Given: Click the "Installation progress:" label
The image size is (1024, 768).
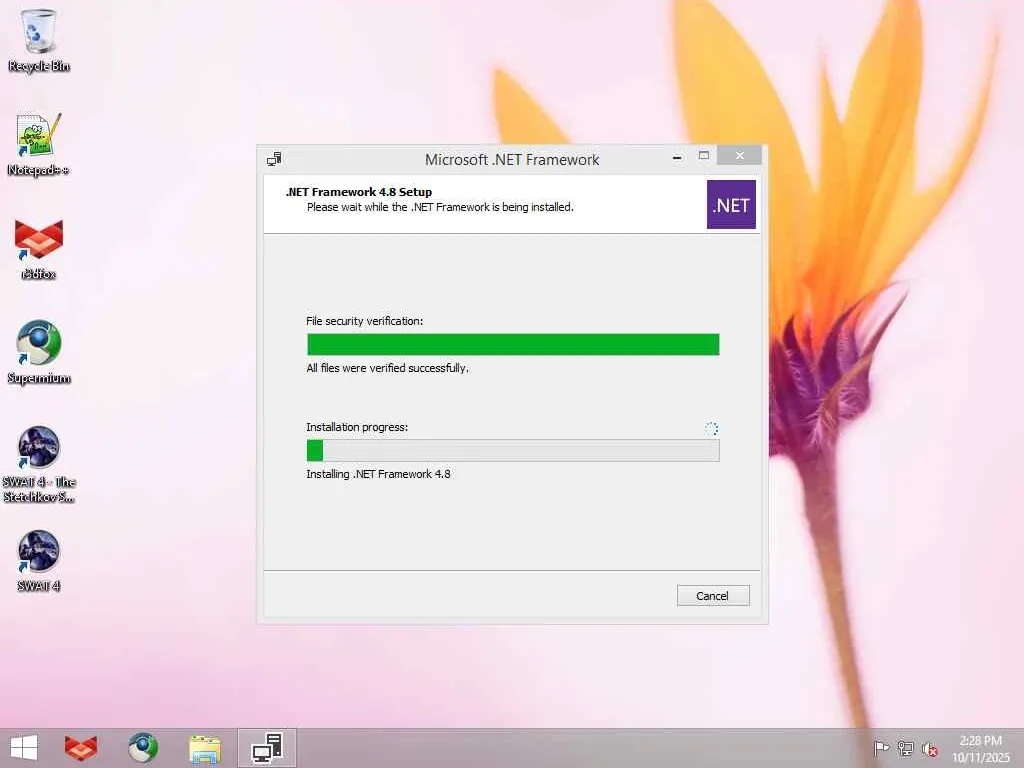Looking at the screenshot, I should [357, 427].
